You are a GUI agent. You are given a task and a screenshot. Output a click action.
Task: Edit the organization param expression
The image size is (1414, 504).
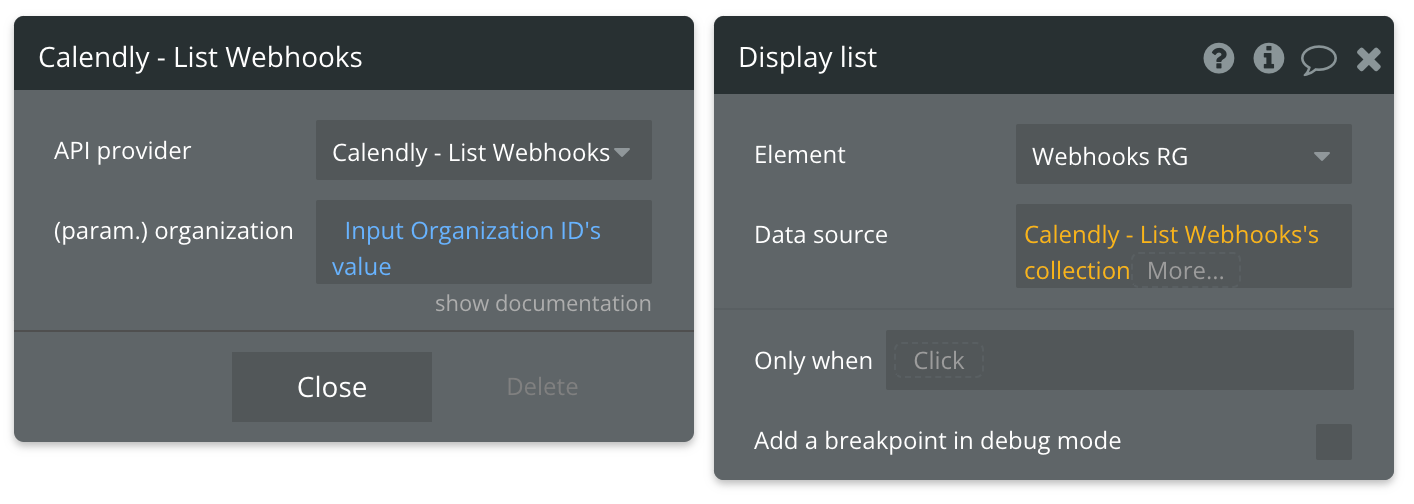[x=484, y=242]
